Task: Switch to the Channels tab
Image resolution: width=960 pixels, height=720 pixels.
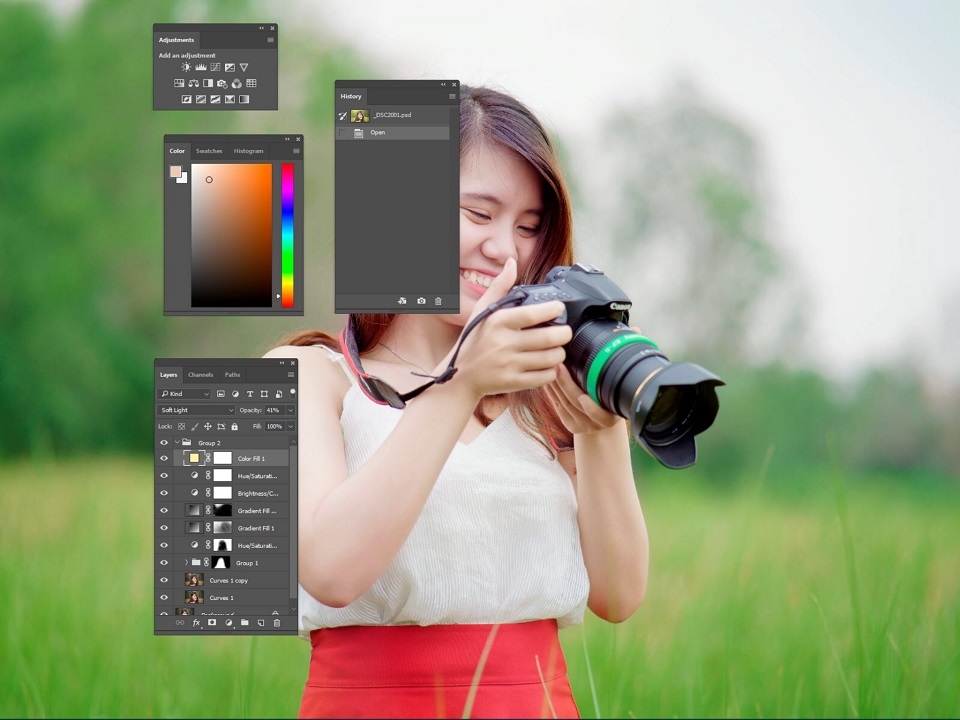Action: 200,375
